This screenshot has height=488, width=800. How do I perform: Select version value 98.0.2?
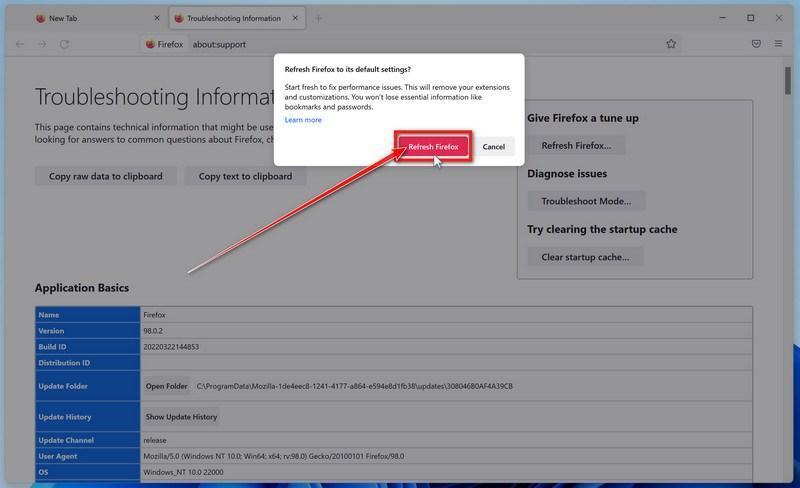[x=153, y=331]
